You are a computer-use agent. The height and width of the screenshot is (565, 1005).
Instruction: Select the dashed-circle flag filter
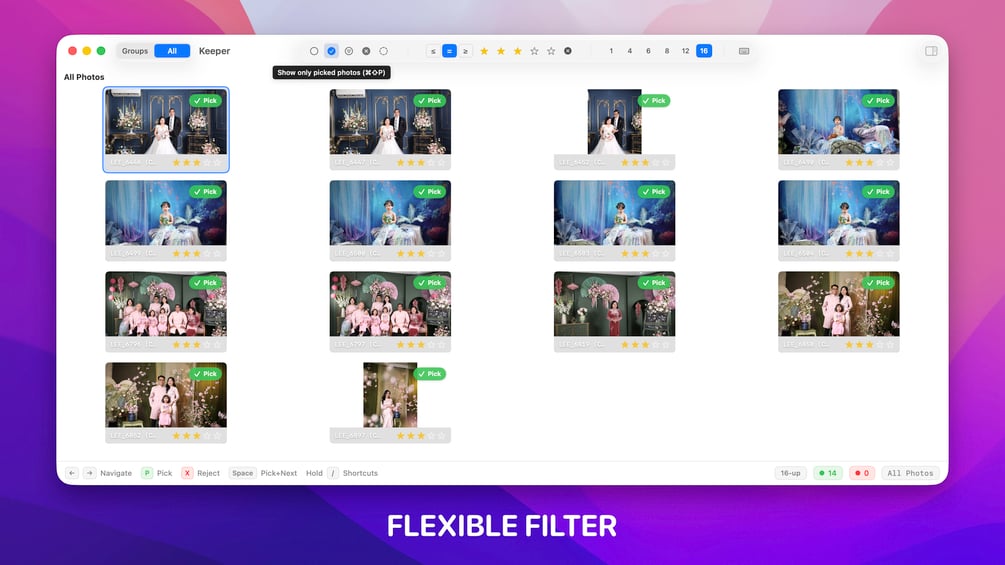383,51
